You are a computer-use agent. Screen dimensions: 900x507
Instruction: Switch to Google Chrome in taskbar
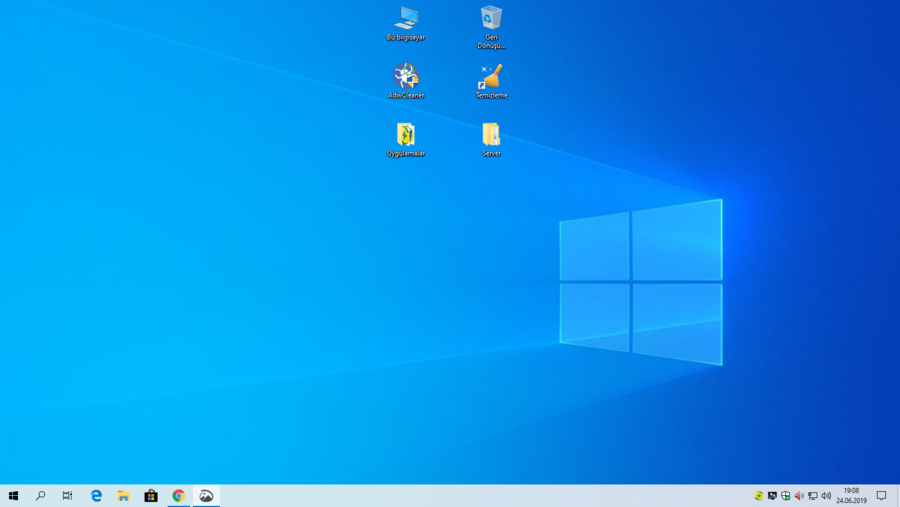coord(179,496)
